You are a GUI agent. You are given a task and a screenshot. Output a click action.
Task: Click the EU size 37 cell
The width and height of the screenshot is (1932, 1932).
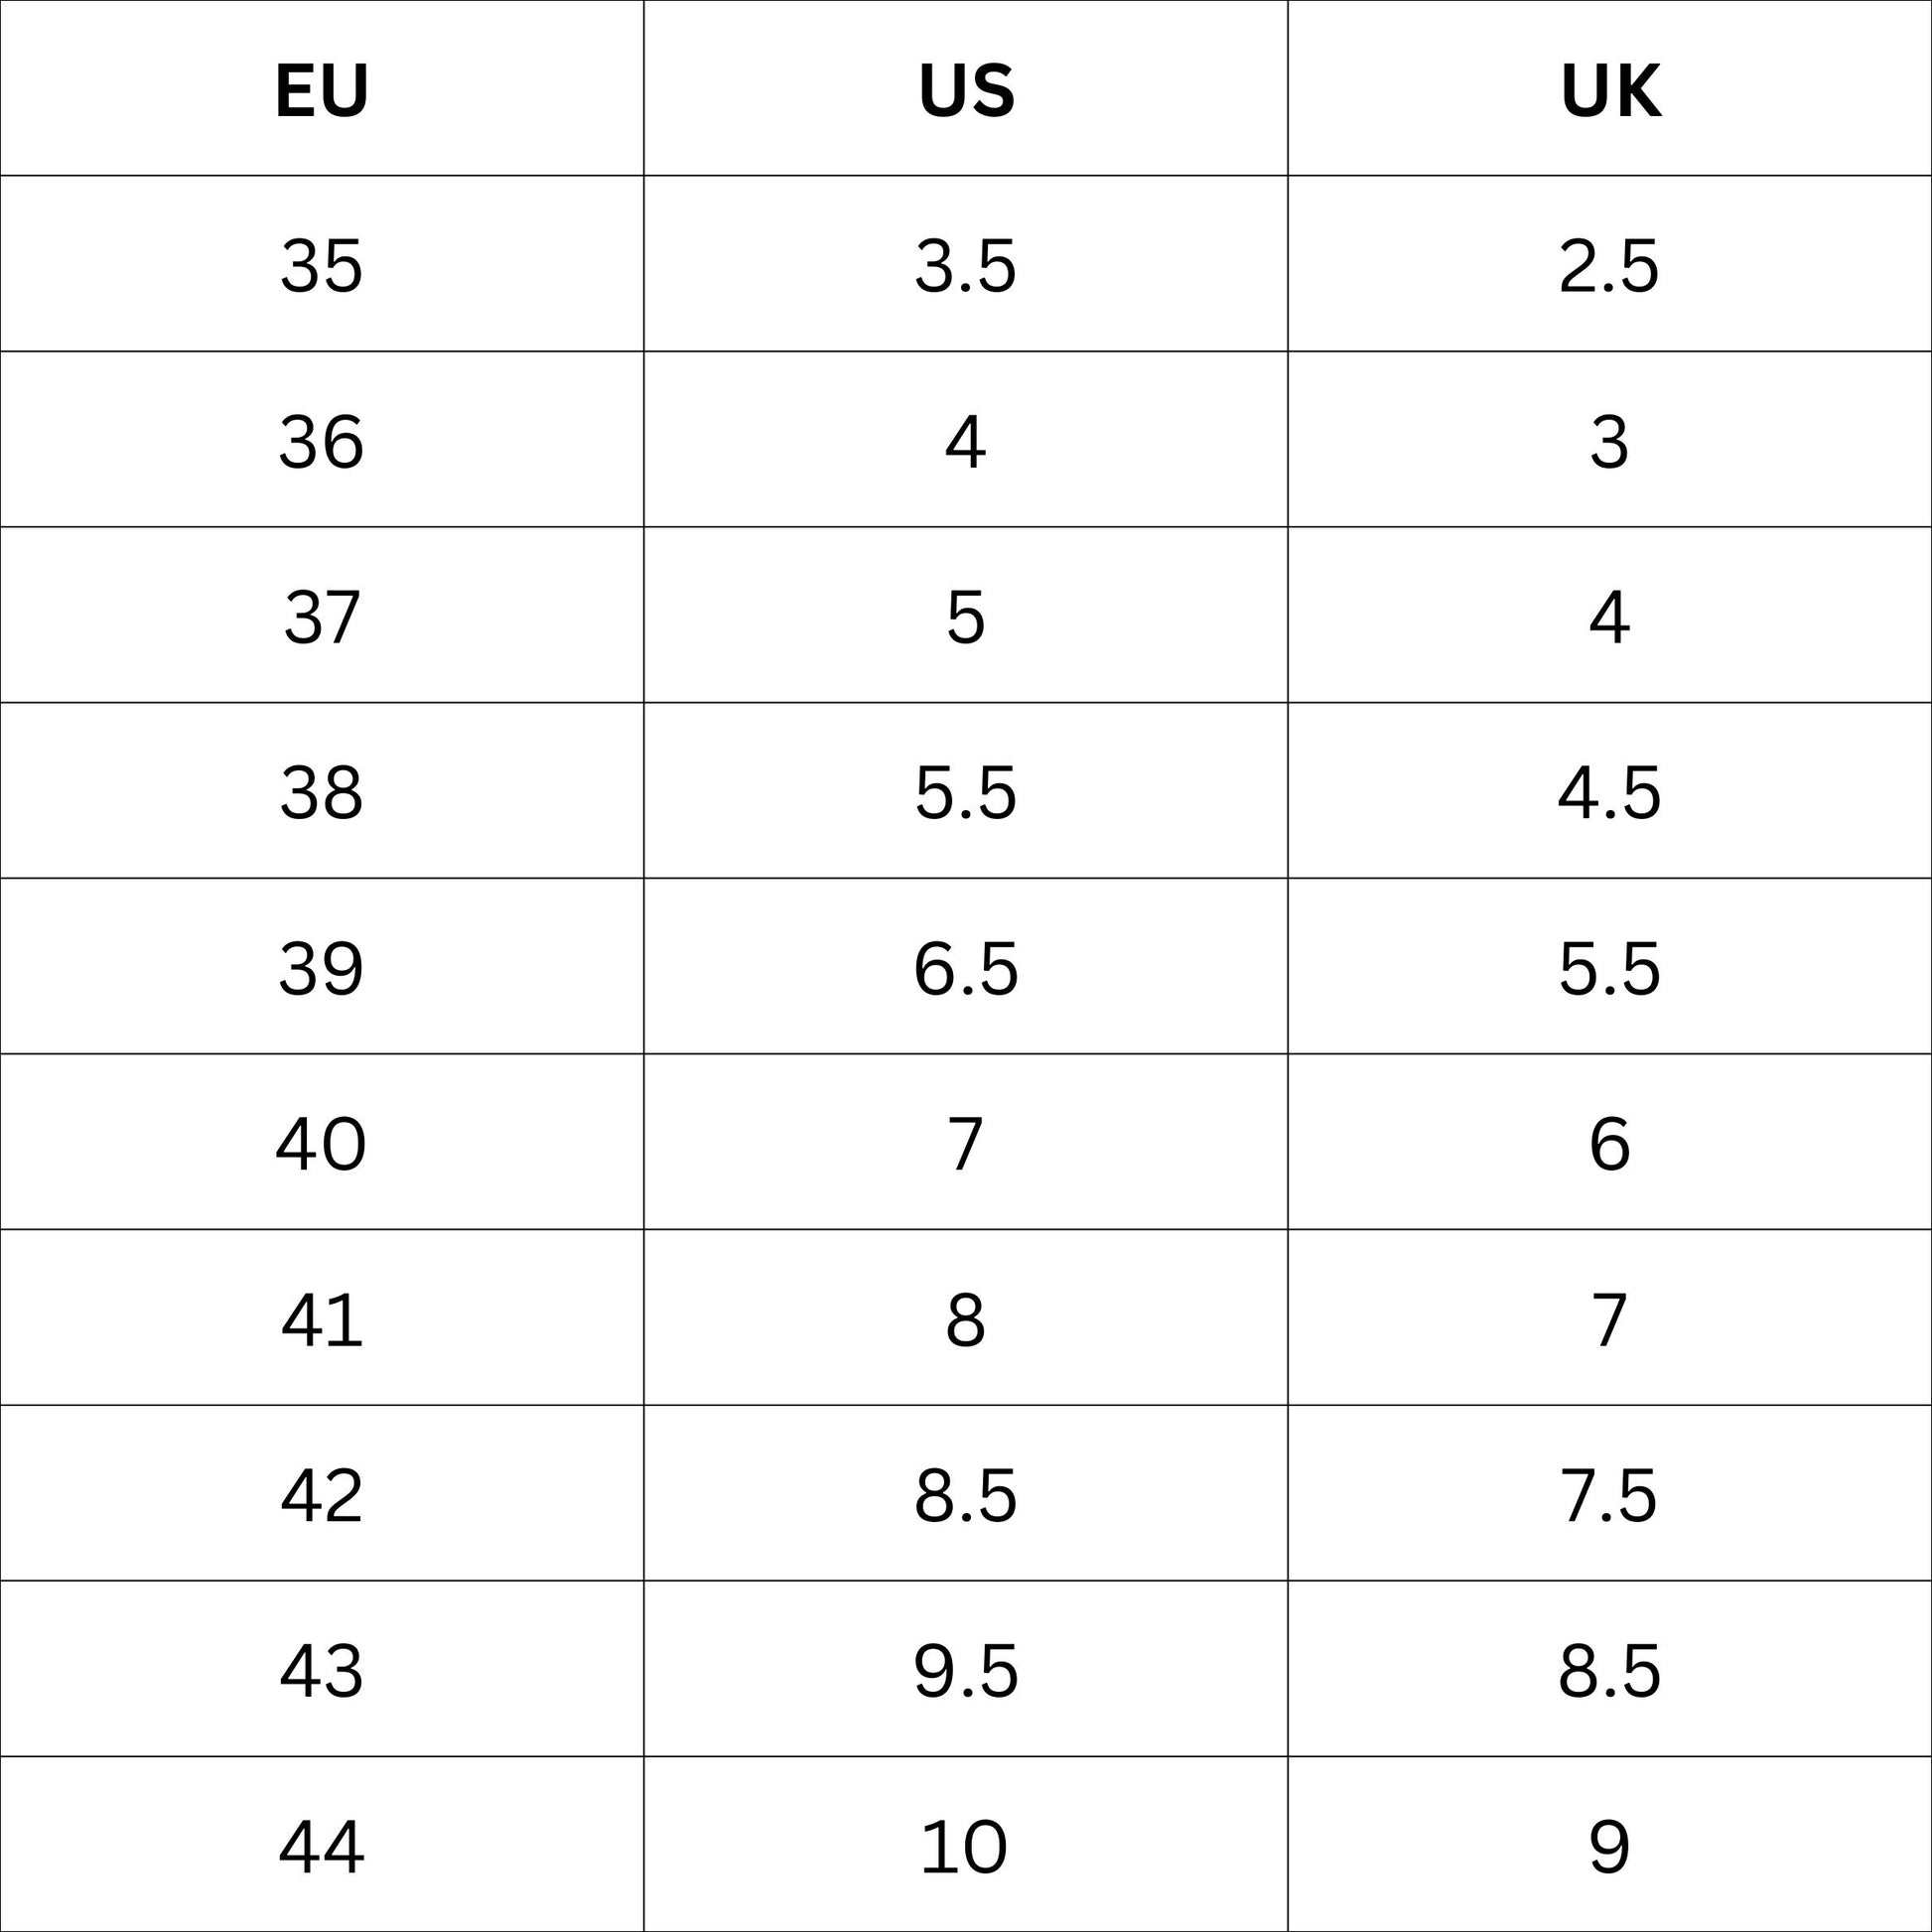pyautogui.click(x=321, y=617)
